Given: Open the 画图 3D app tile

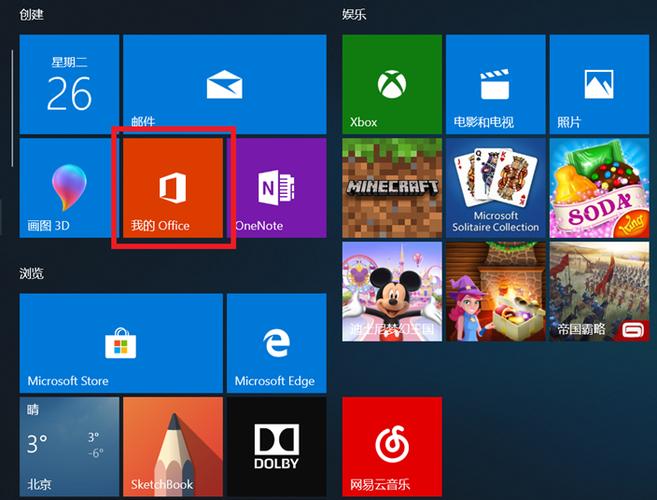Looking at the screenshot, I should [68, 188].
